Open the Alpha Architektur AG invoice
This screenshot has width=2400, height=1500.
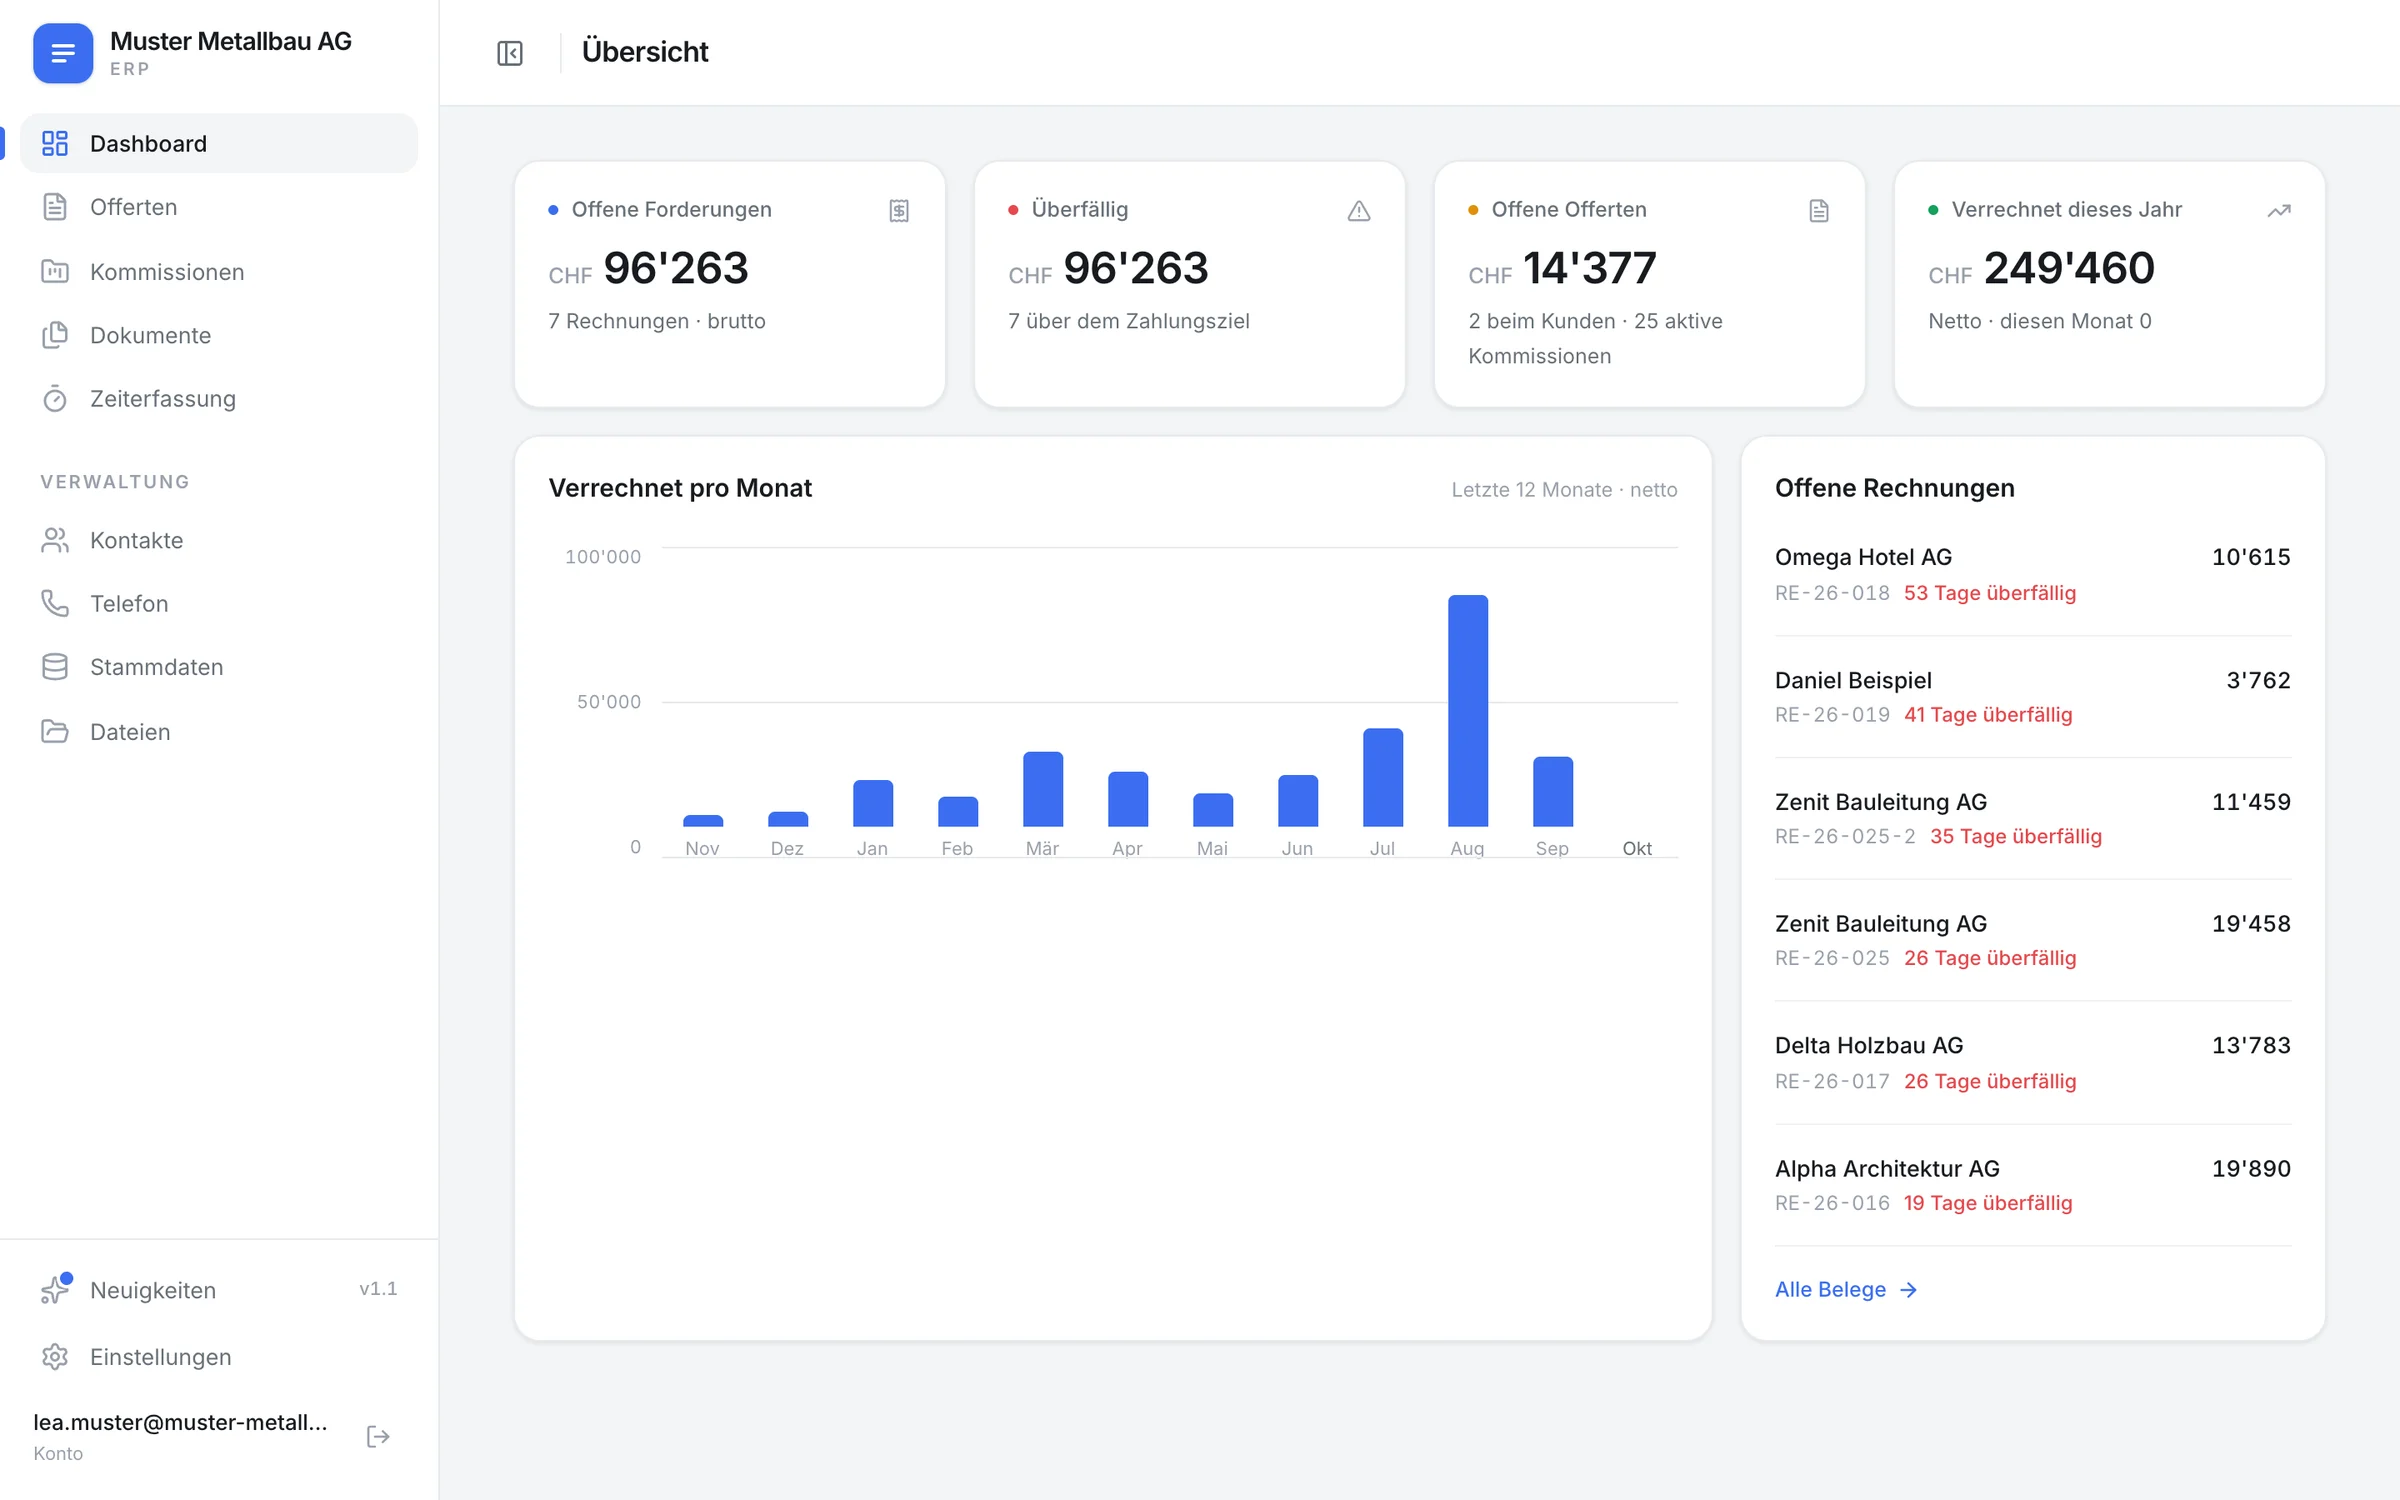click(x=2032, y=1185)
